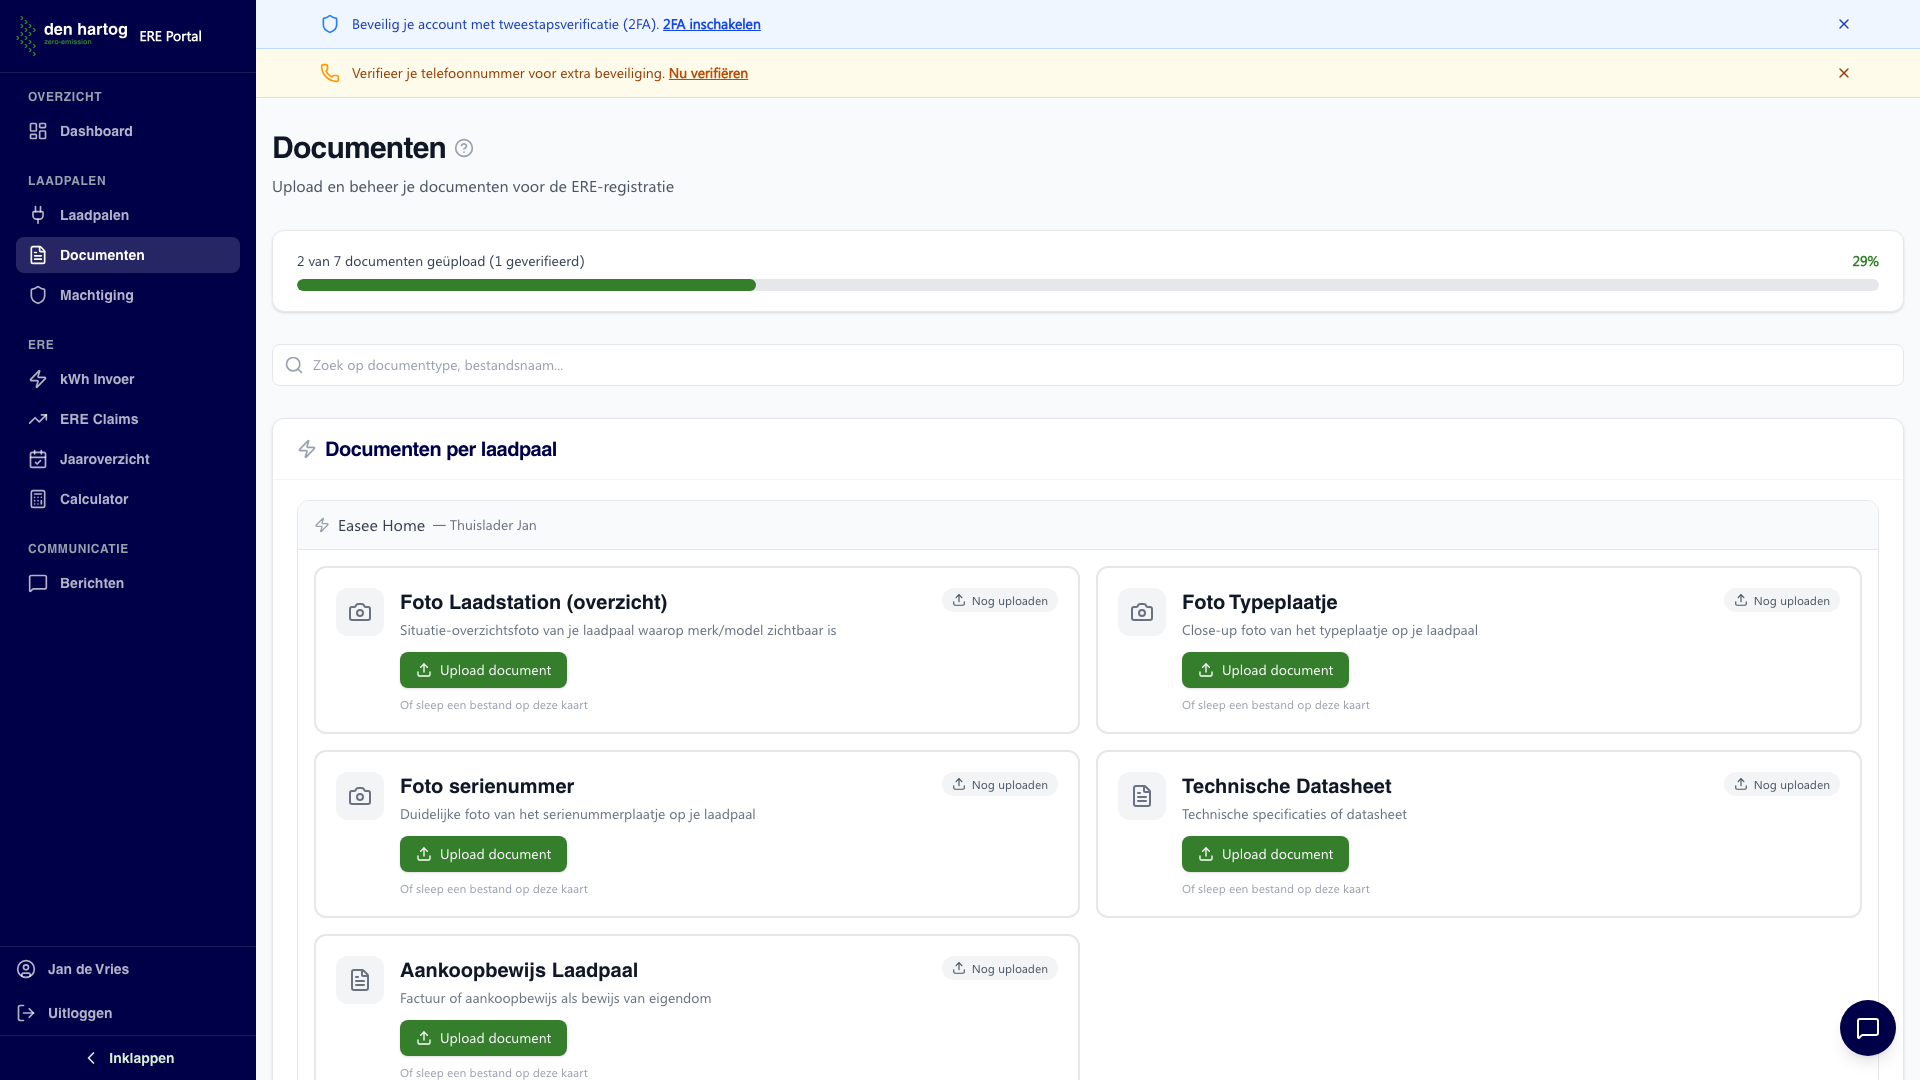Open ERE Claims in the sidebar
The height and width of the screenshot is (1080, 1920).
click(x=128, y=419)
